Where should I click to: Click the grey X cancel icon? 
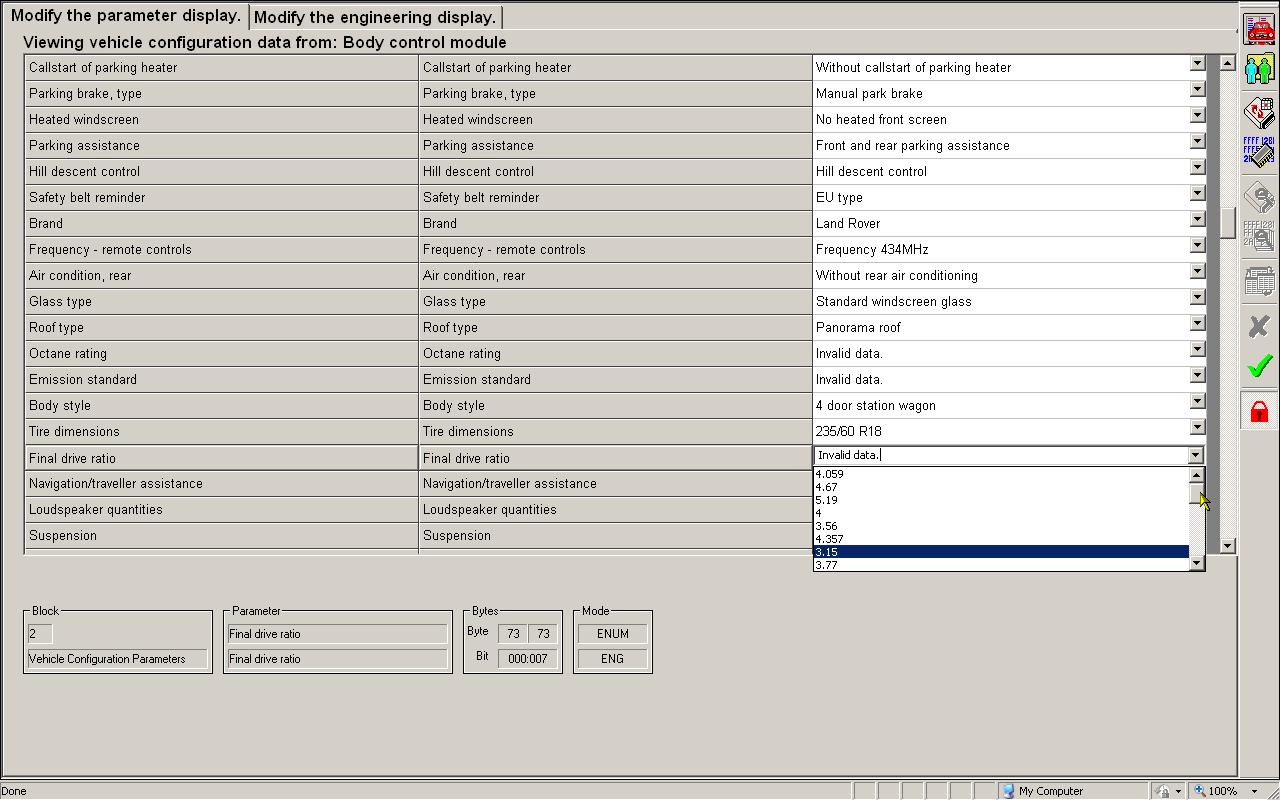tap(1259, 325)
